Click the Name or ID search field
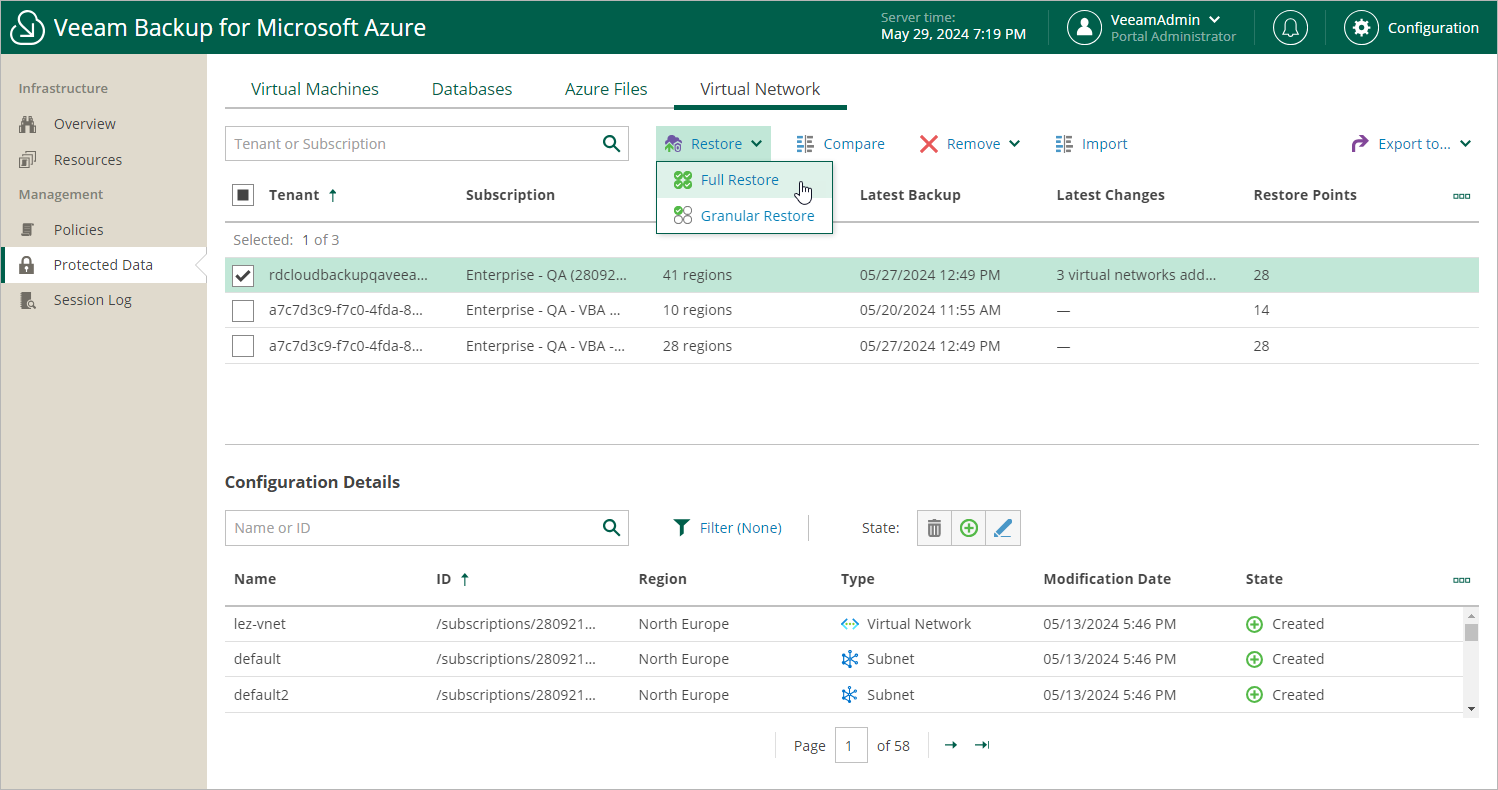 click(410, 528)
